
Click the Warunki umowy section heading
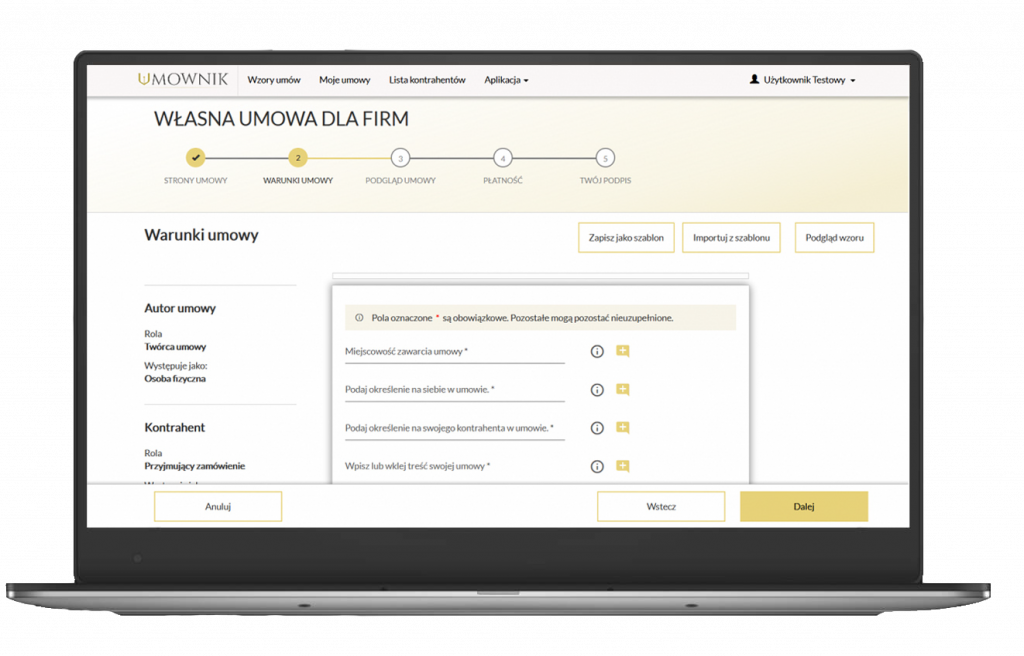(x=201, y=235)
